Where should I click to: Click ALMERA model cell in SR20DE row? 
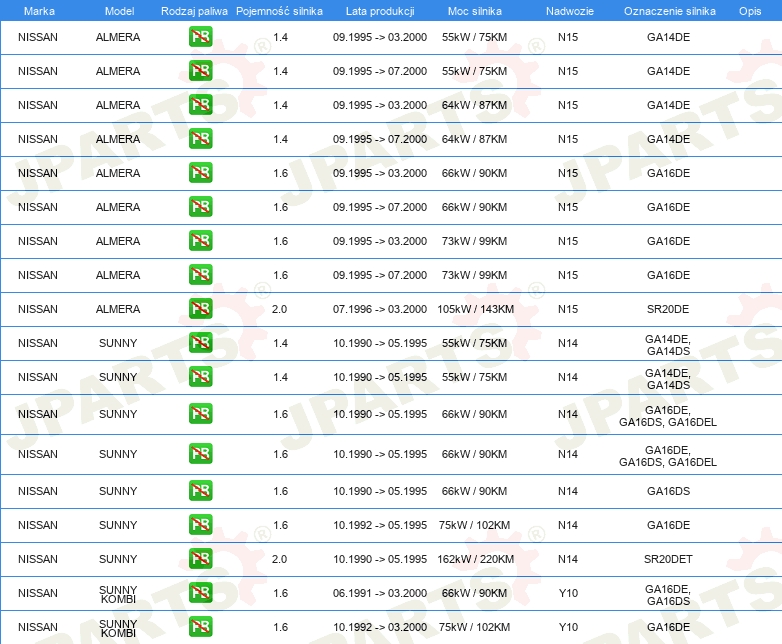pyautogui.click(x=118, y=309)
